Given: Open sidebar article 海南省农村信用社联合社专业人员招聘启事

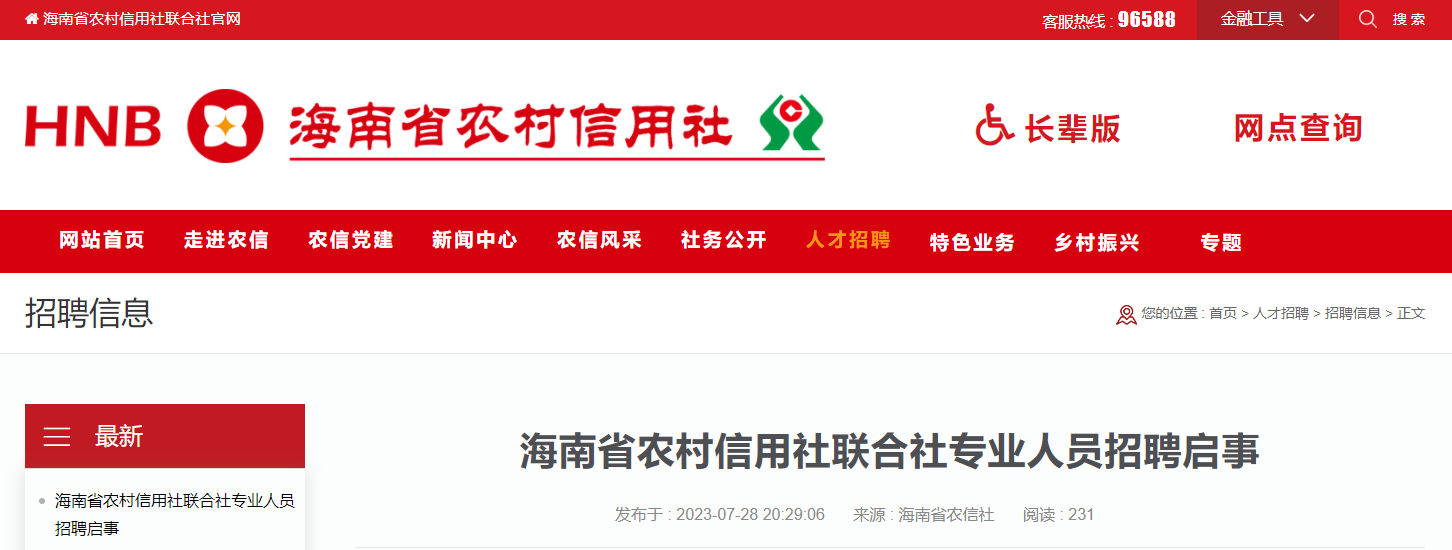Looking at the screenshot, I should (175, 514).
